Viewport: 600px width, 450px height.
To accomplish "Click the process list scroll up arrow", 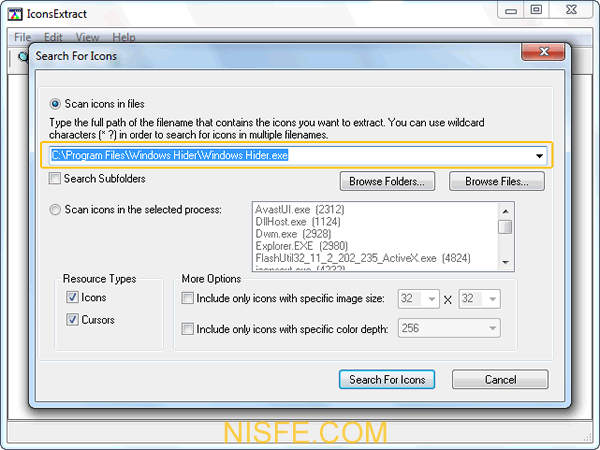I will coord(505,211).
